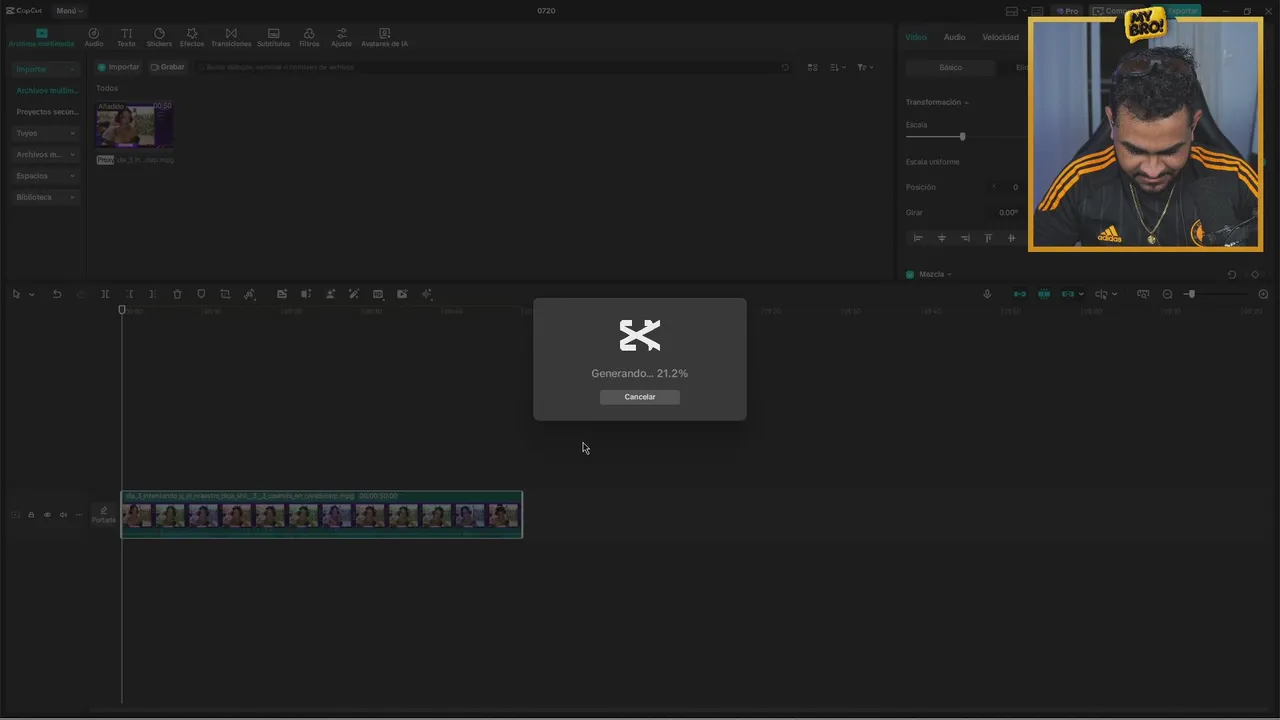Delete the selected clip with trash icon
The height and width of the screenshot is (720, 1280).
(177, 294)
